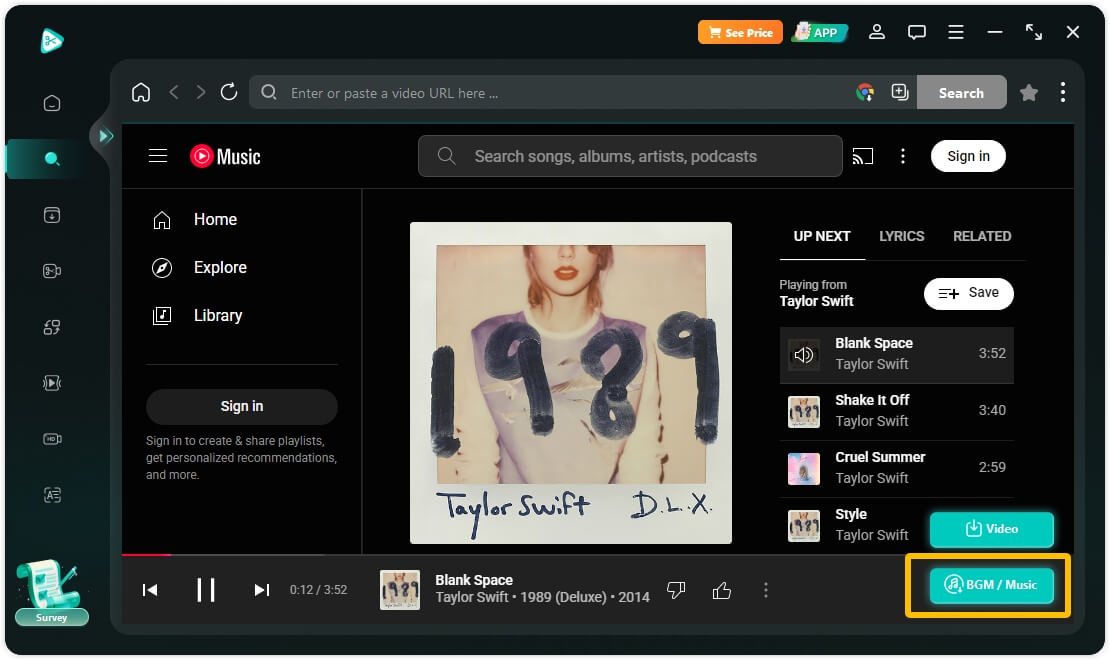This screenshot has width=1110, height=660.
Task: Play Style from the queue
Action: point(852,525)
